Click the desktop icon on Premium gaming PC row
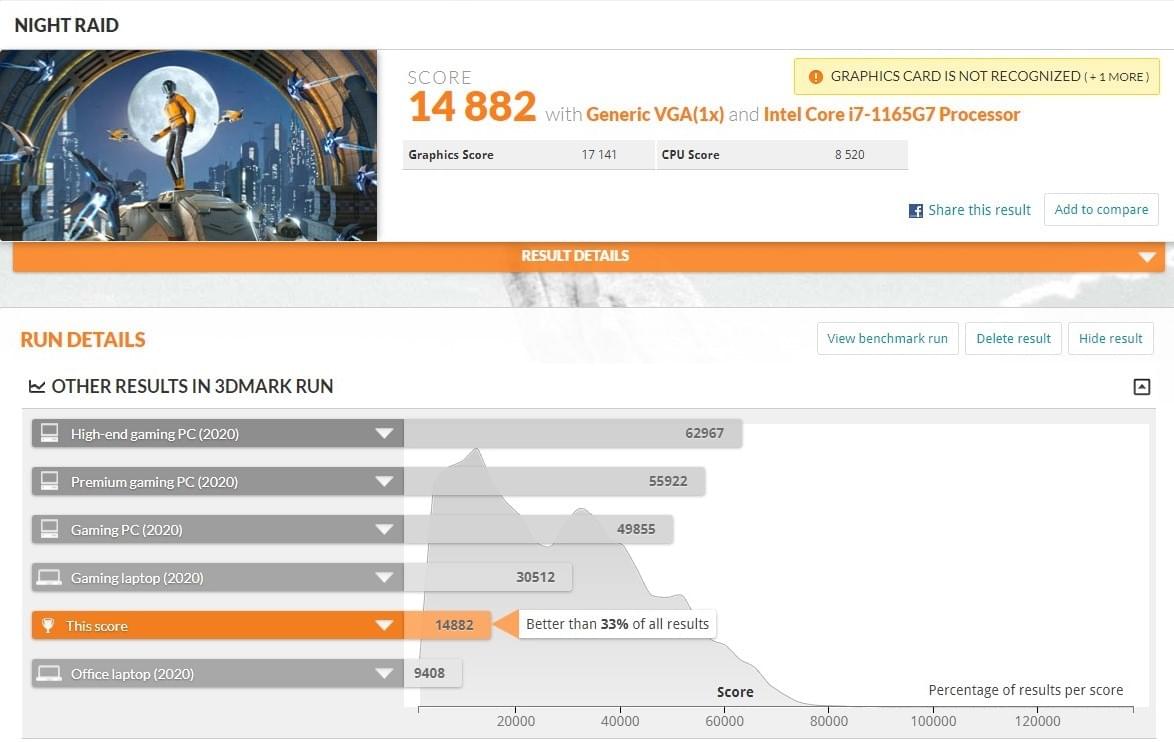Viewport: 1174px width, 742px height. pyautogui.click(x=49, y=481)
